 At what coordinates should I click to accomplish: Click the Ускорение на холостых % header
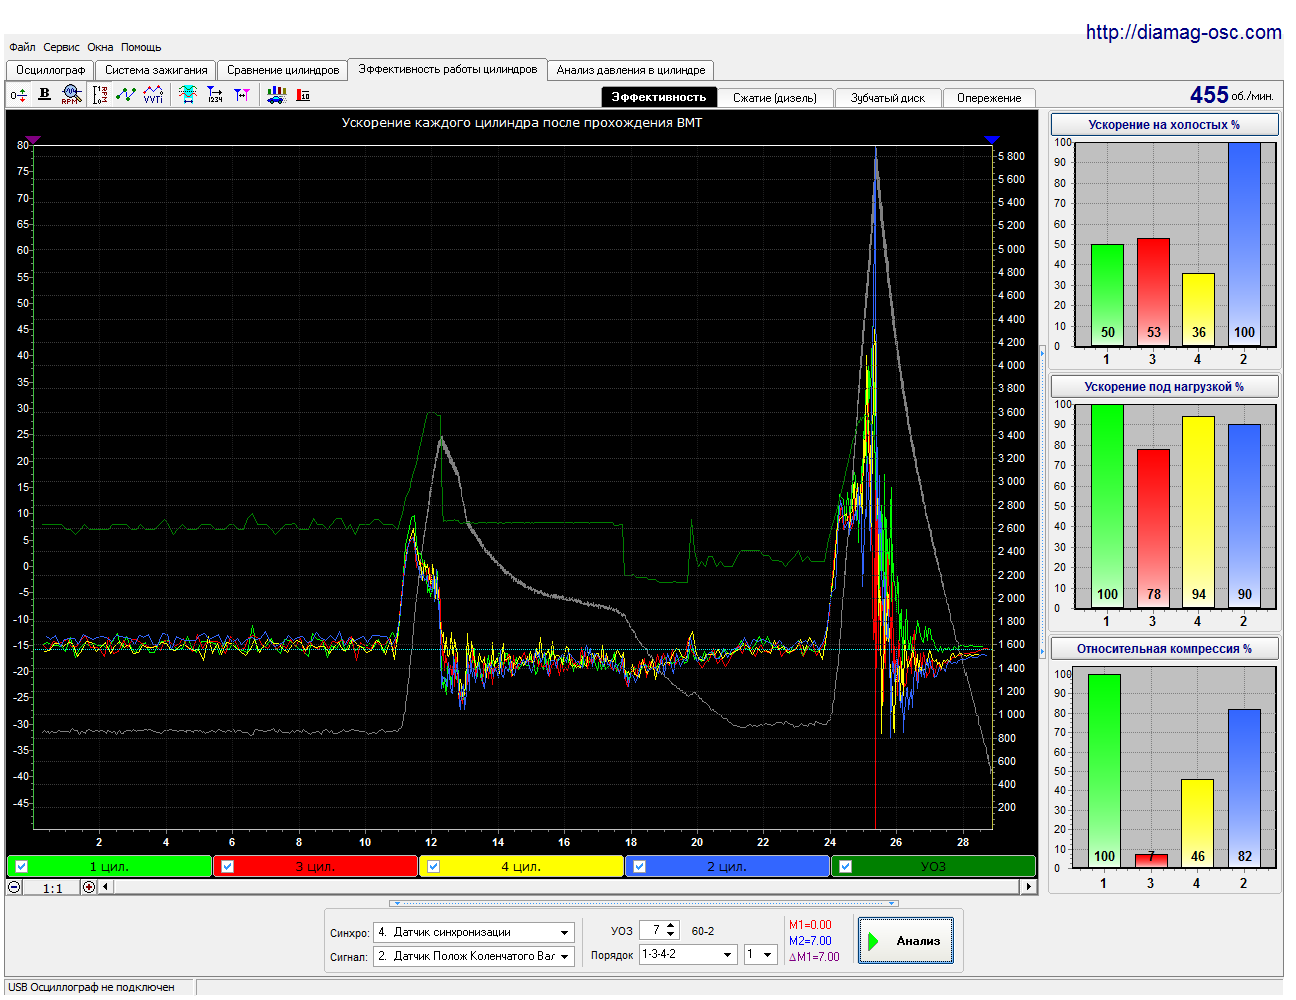pos(1164,125)
